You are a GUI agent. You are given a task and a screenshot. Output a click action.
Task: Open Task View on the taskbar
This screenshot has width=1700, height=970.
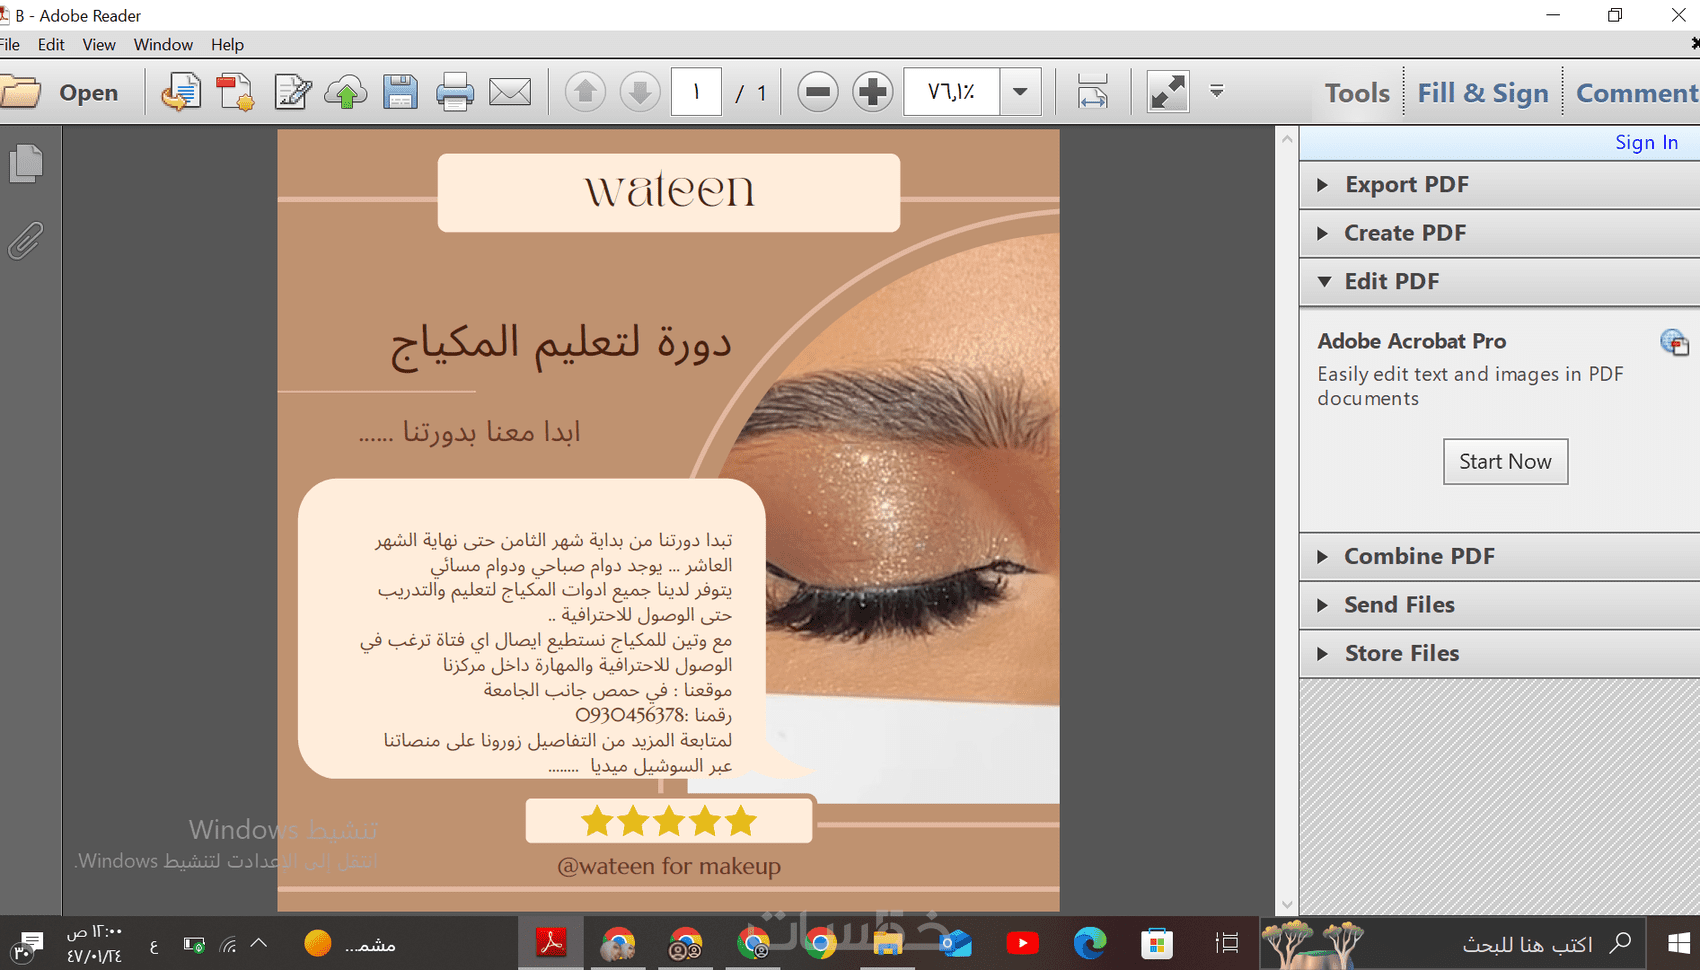coord(1227,943)
